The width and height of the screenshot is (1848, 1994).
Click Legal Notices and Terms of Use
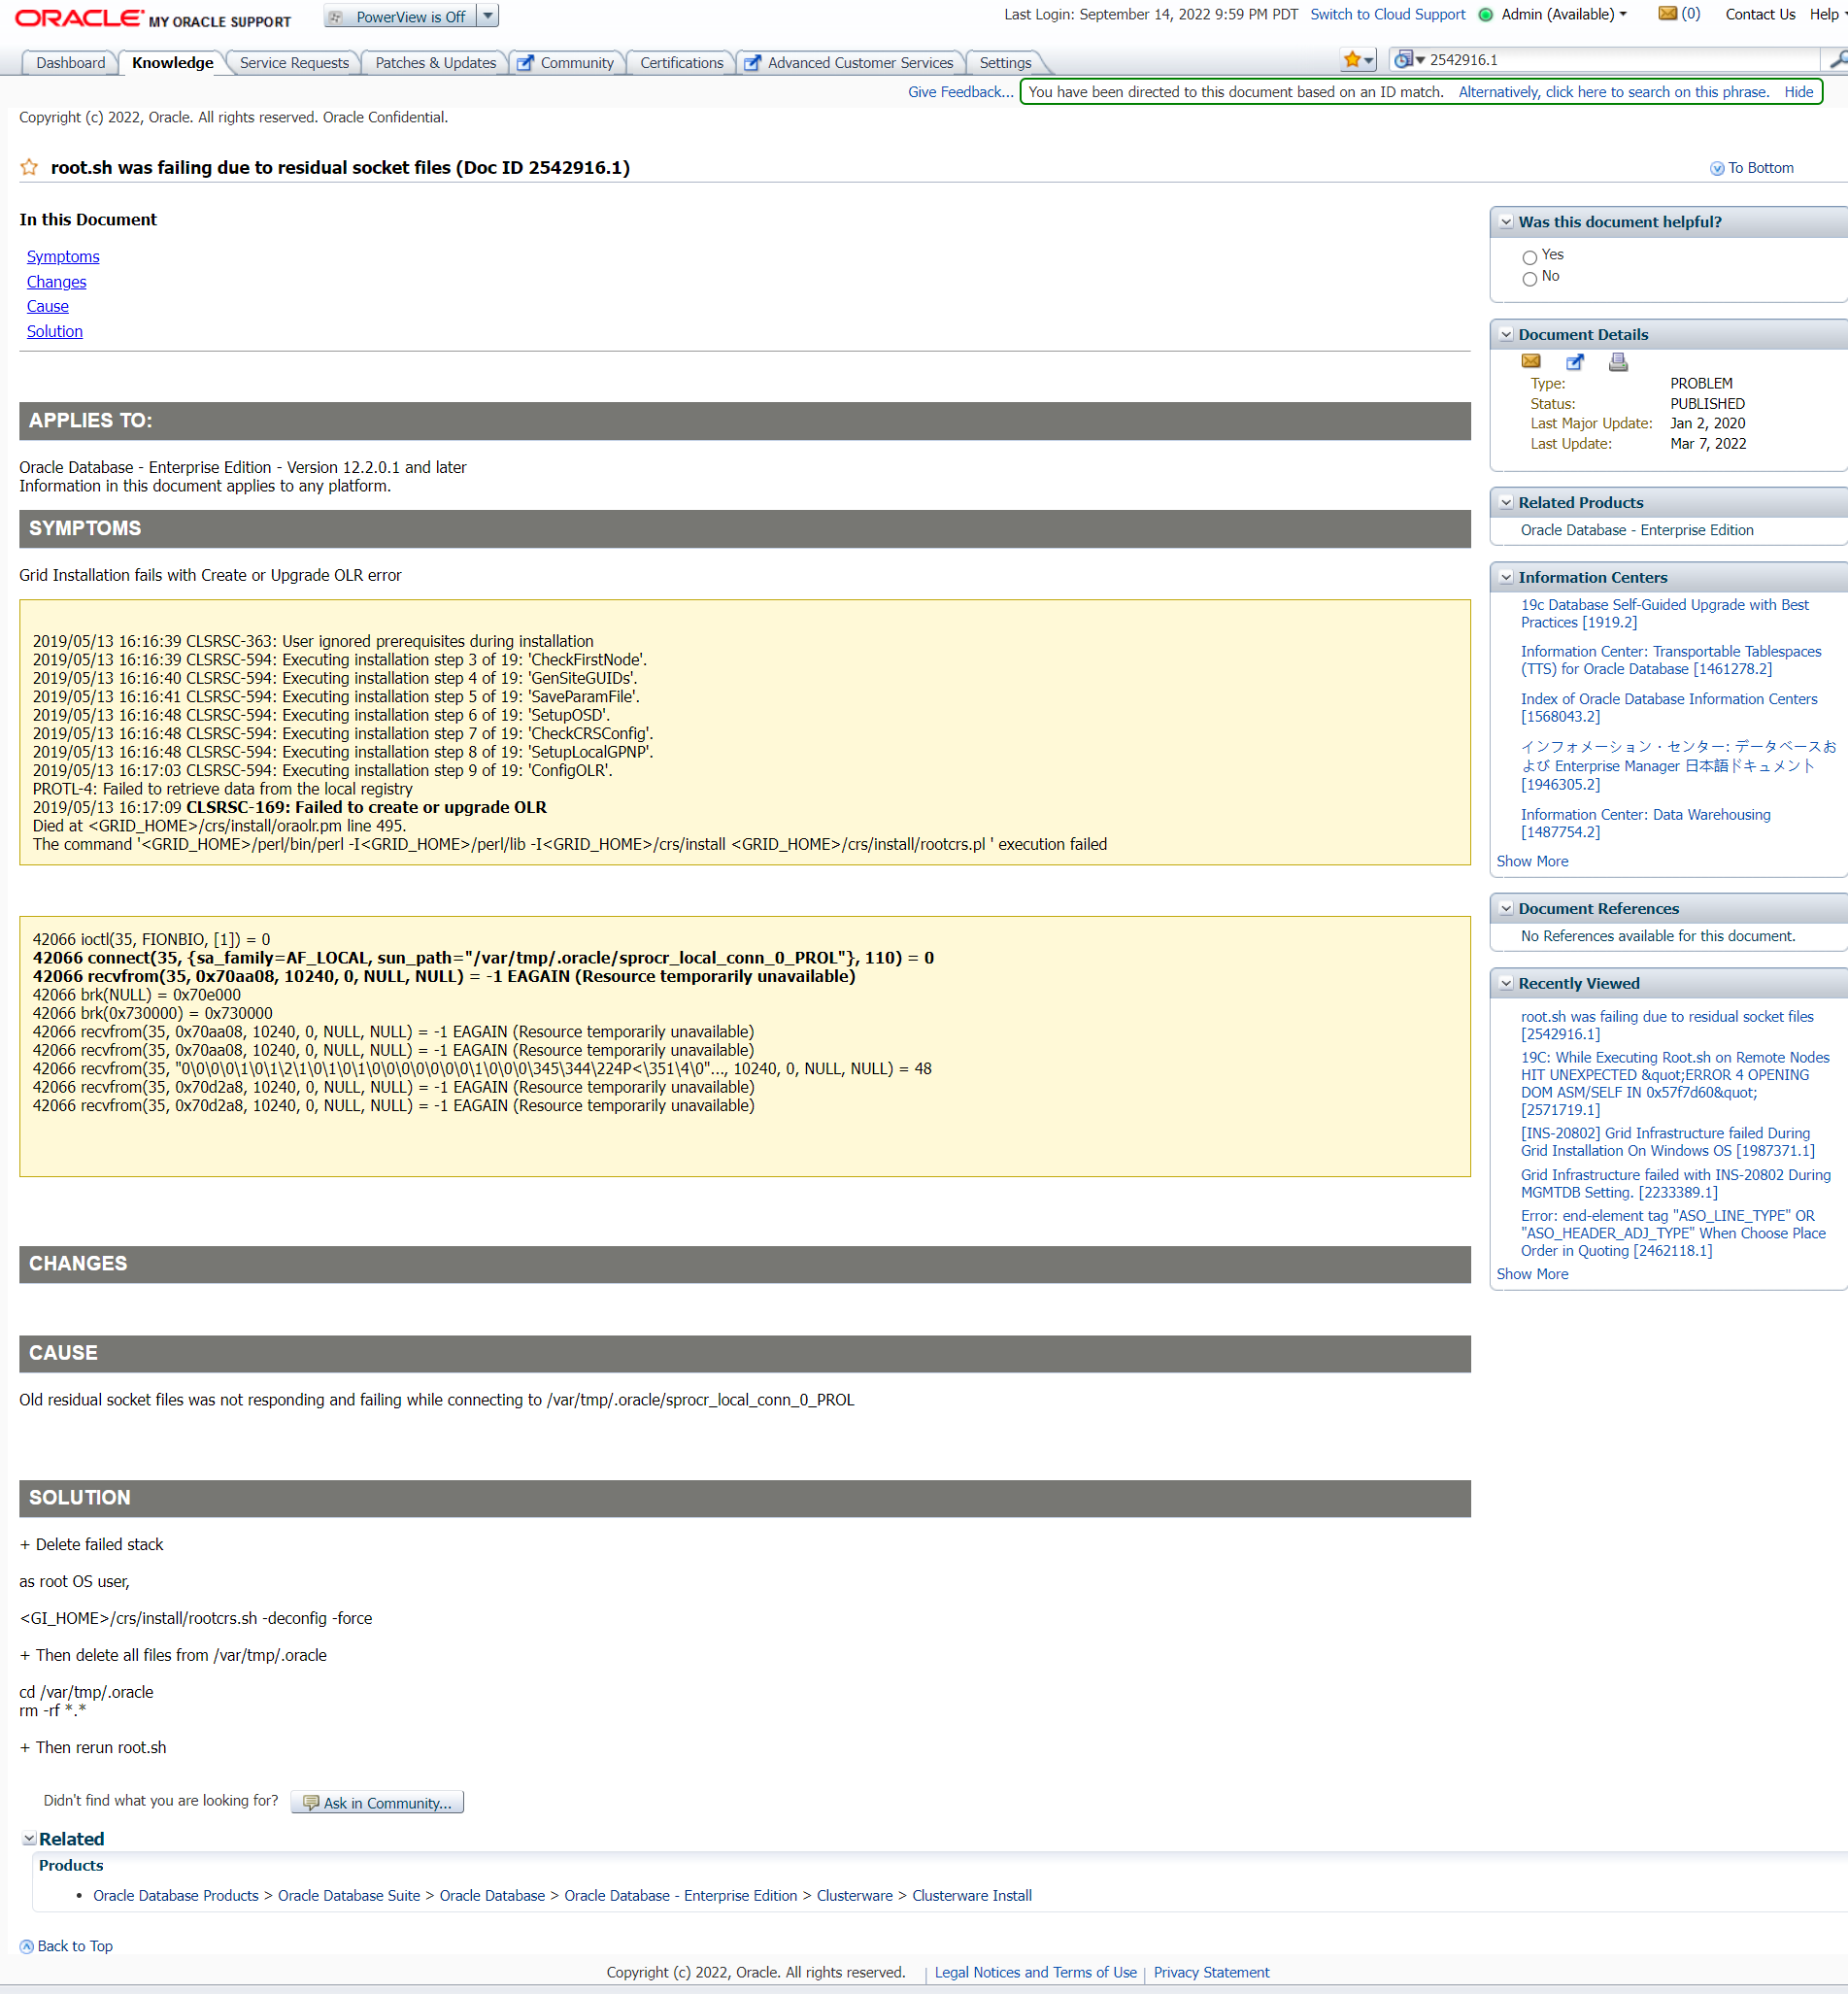point(1035,1972)
